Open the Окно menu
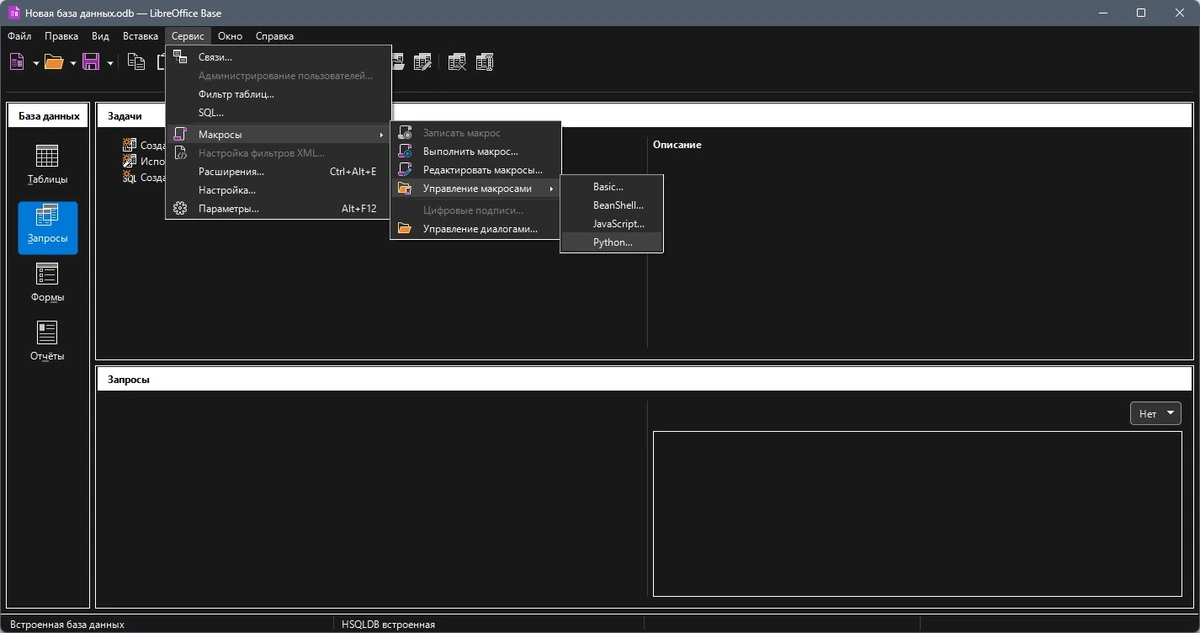Screen dimensions: 1200x633 tap(230, 36)
